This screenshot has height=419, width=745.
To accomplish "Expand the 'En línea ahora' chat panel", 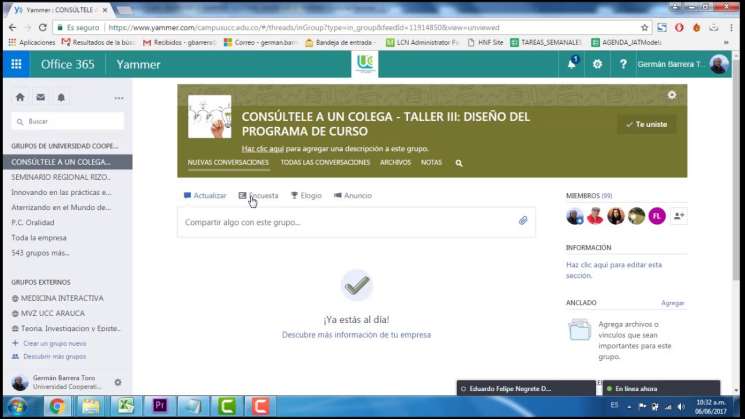I will tap(661, 389).
